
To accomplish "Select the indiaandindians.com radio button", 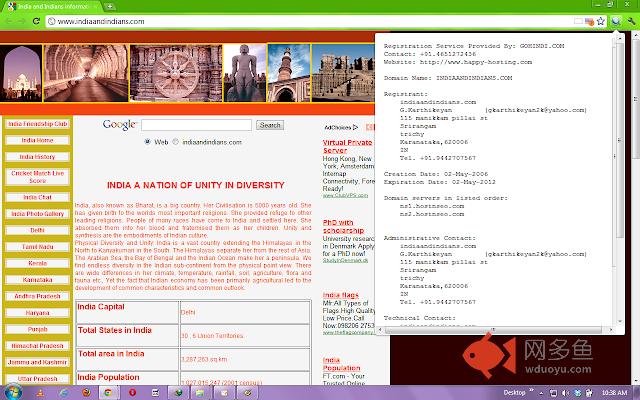I will click(176, 142).
